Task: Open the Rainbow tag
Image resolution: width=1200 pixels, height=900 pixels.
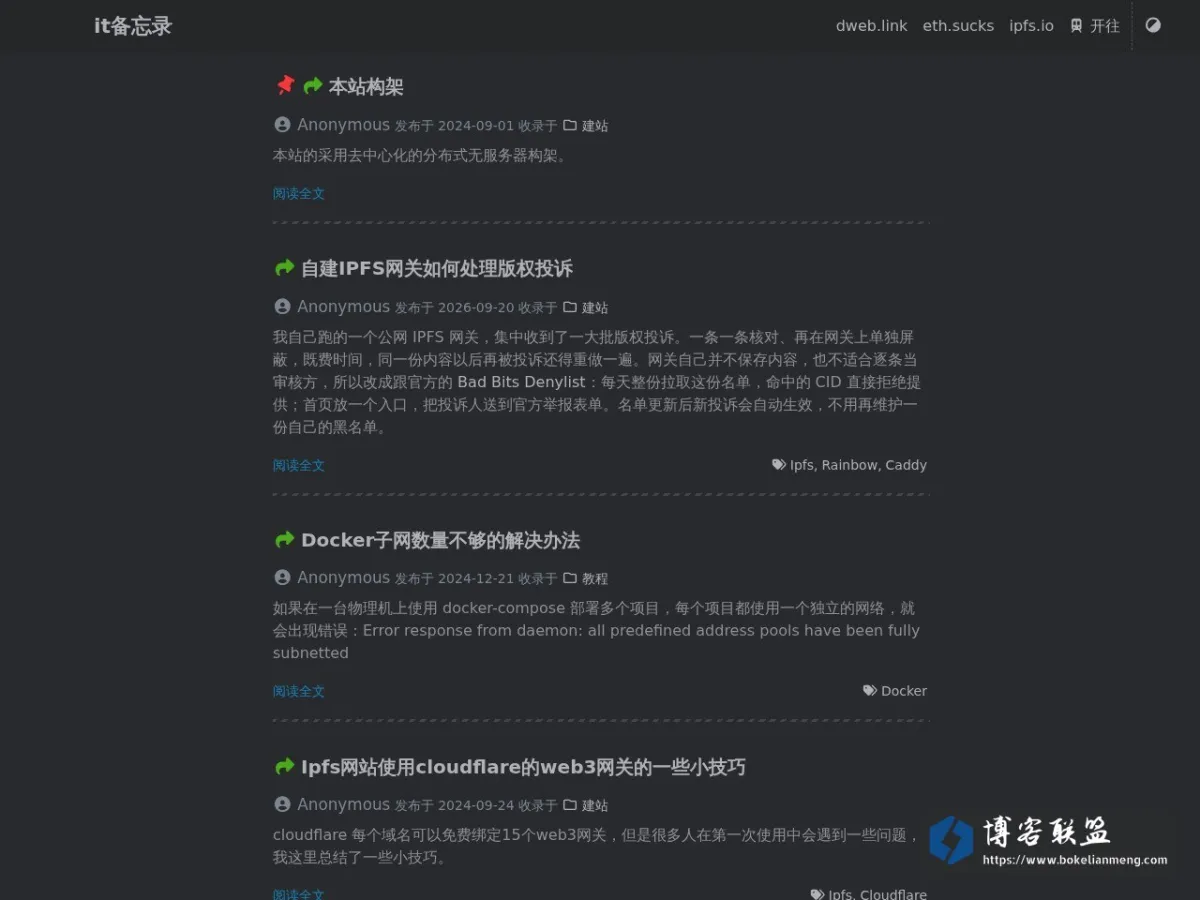Action: tap(850, 465)
